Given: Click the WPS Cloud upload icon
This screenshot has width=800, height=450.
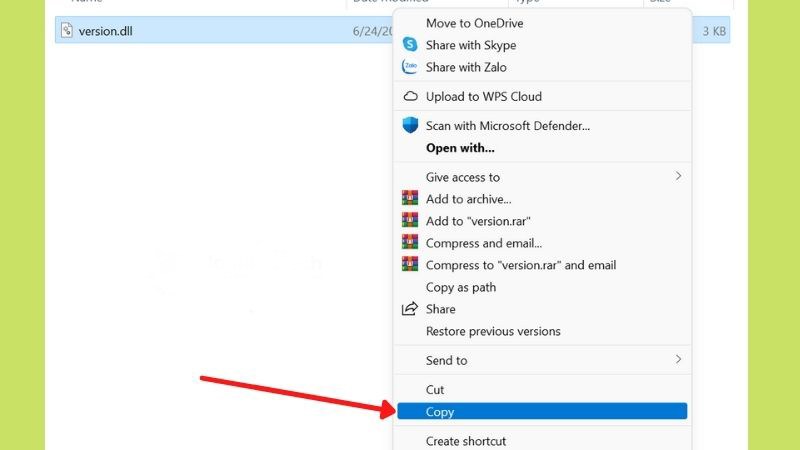Looking at the screenshot, I should click(x=410, y=96).
